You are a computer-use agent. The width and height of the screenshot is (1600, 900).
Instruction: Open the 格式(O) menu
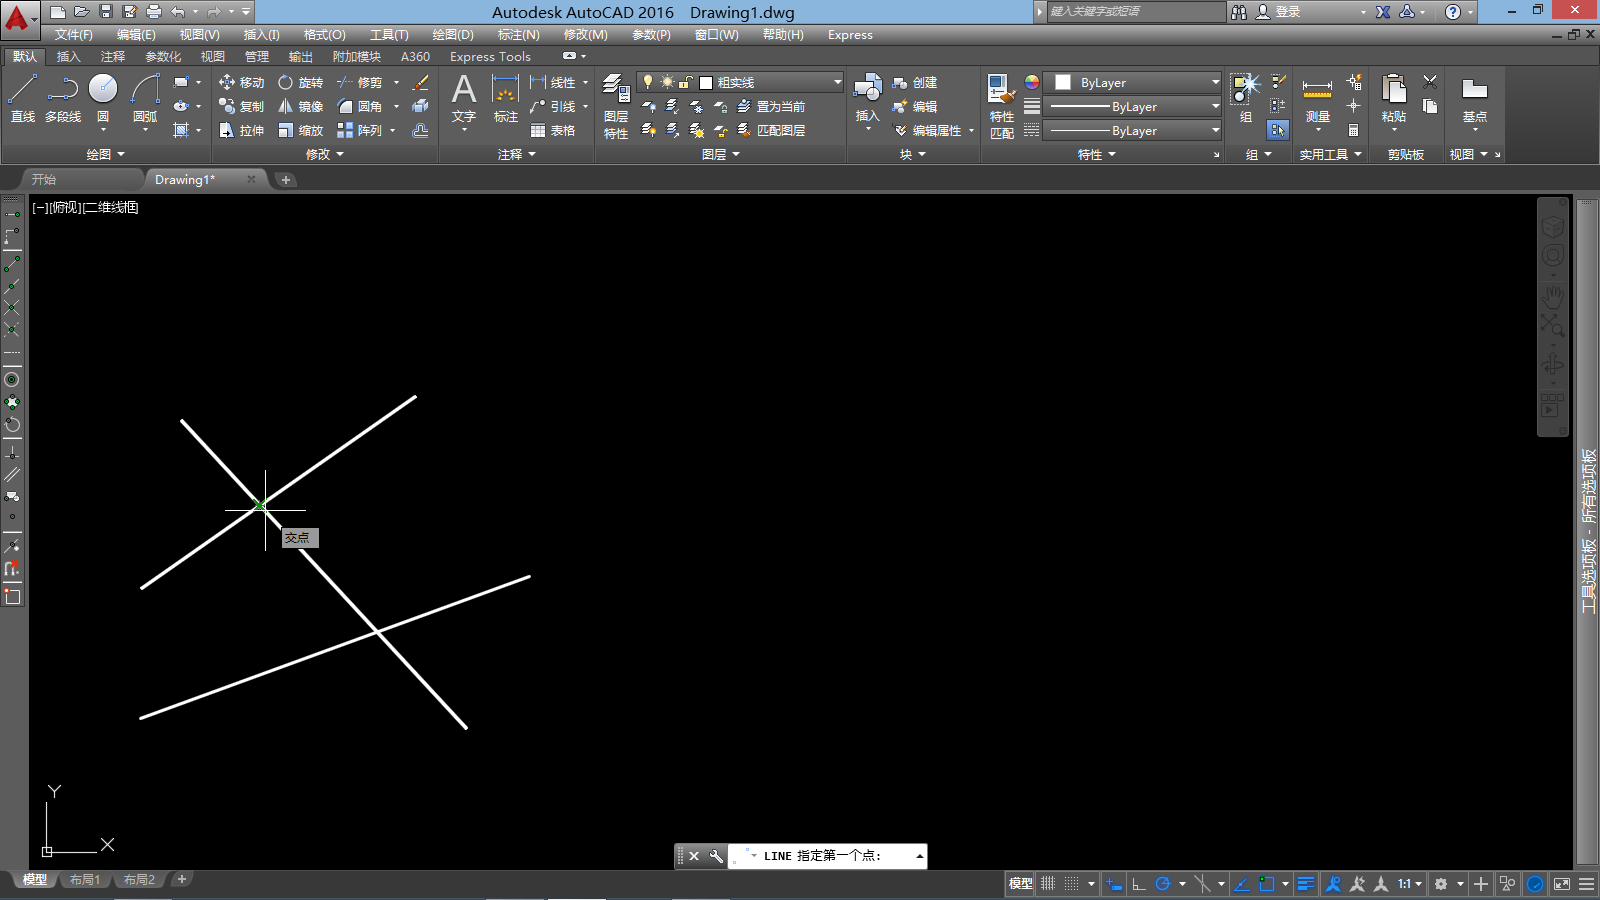(324, 35)
